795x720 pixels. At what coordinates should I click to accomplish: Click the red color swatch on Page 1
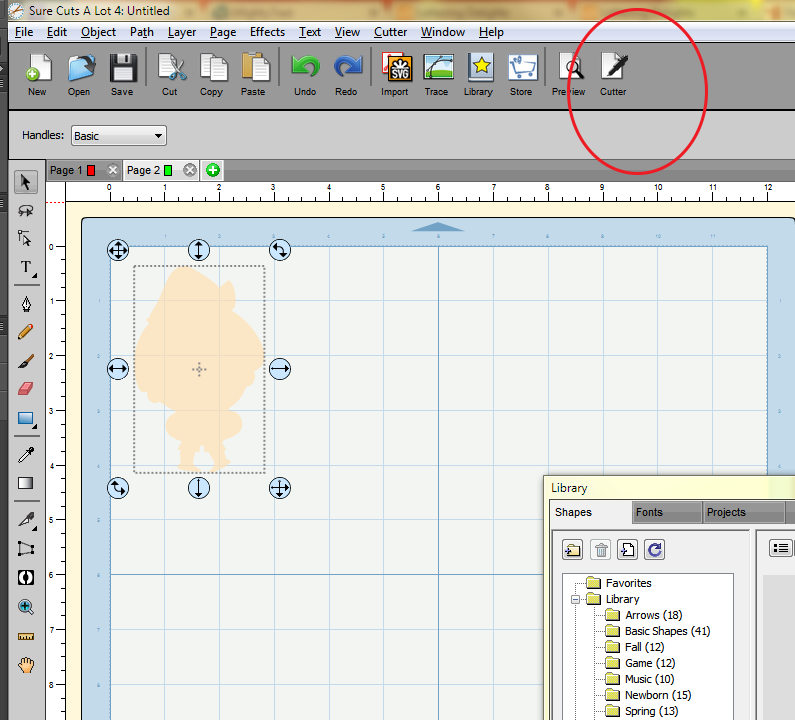(91, 171)
